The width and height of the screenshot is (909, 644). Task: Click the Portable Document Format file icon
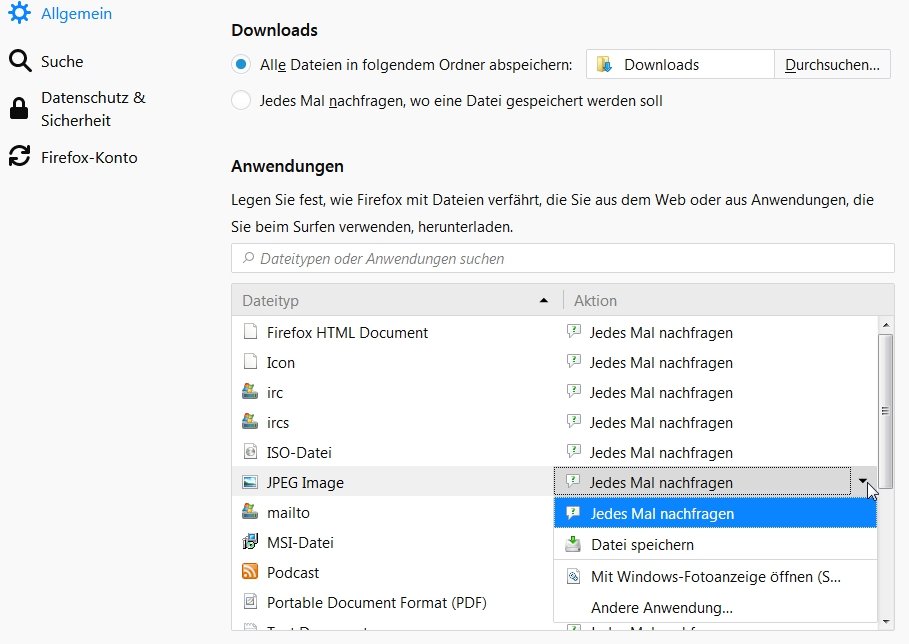250,602
